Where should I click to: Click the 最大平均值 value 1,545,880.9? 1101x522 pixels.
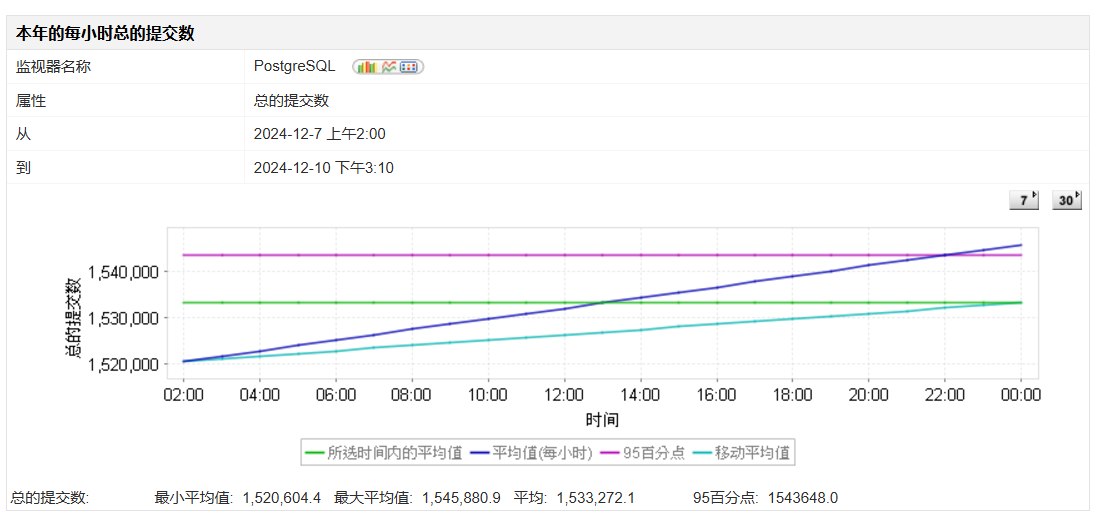461,498
